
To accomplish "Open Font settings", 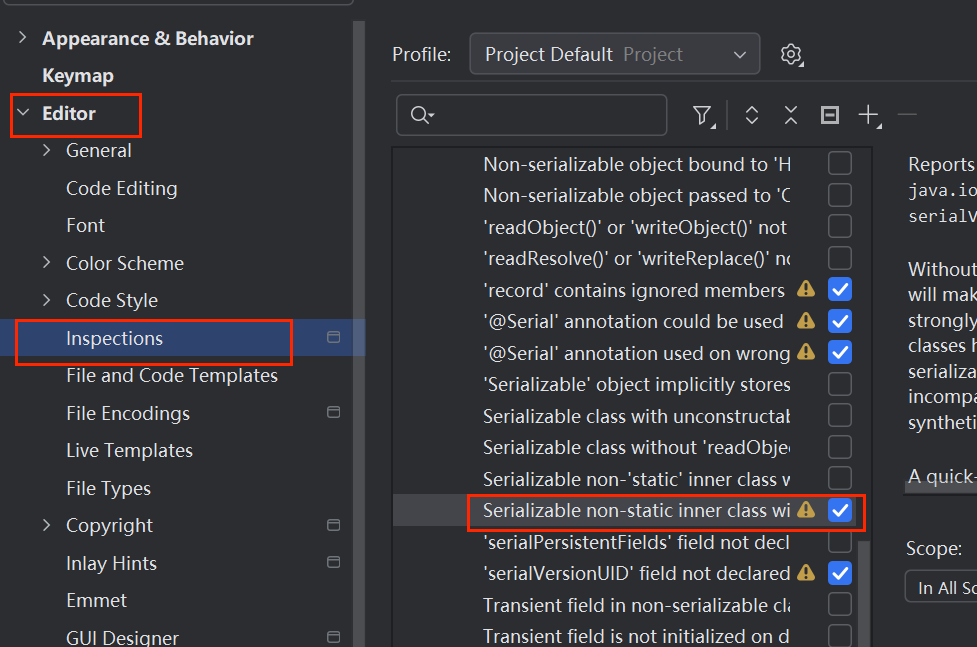I will [x=85, y=225].
